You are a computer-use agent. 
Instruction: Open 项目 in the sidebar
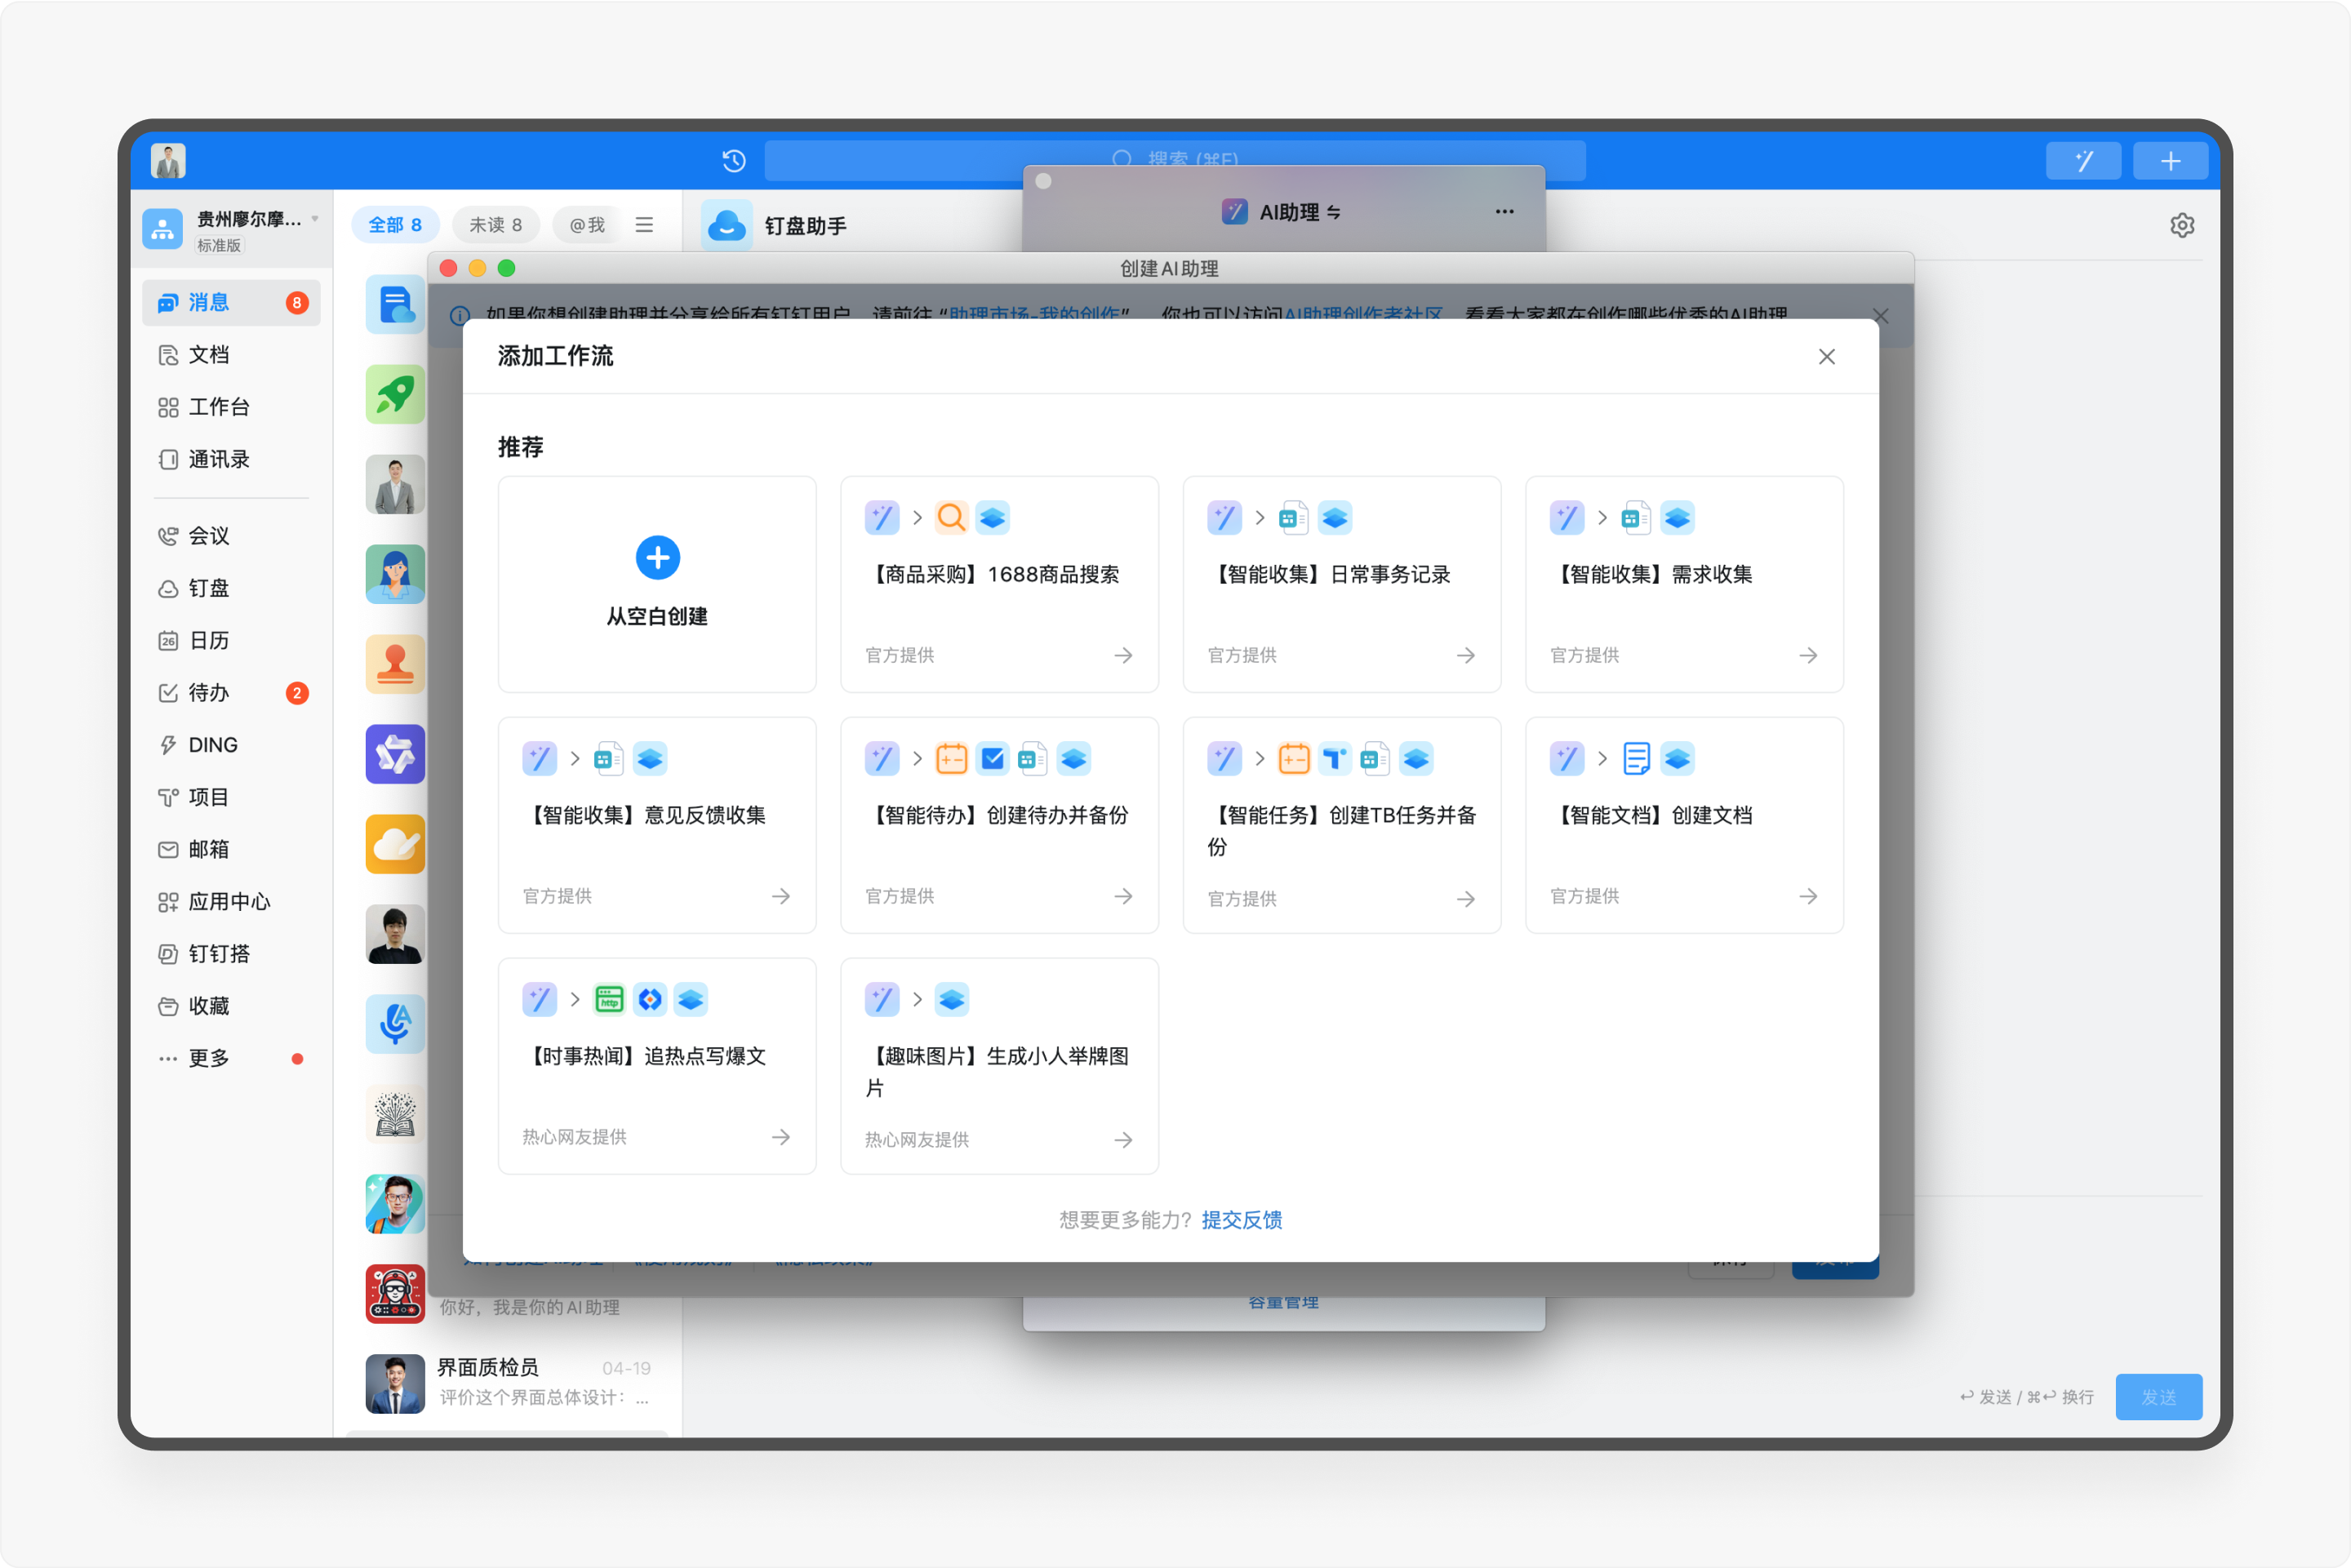231,797
